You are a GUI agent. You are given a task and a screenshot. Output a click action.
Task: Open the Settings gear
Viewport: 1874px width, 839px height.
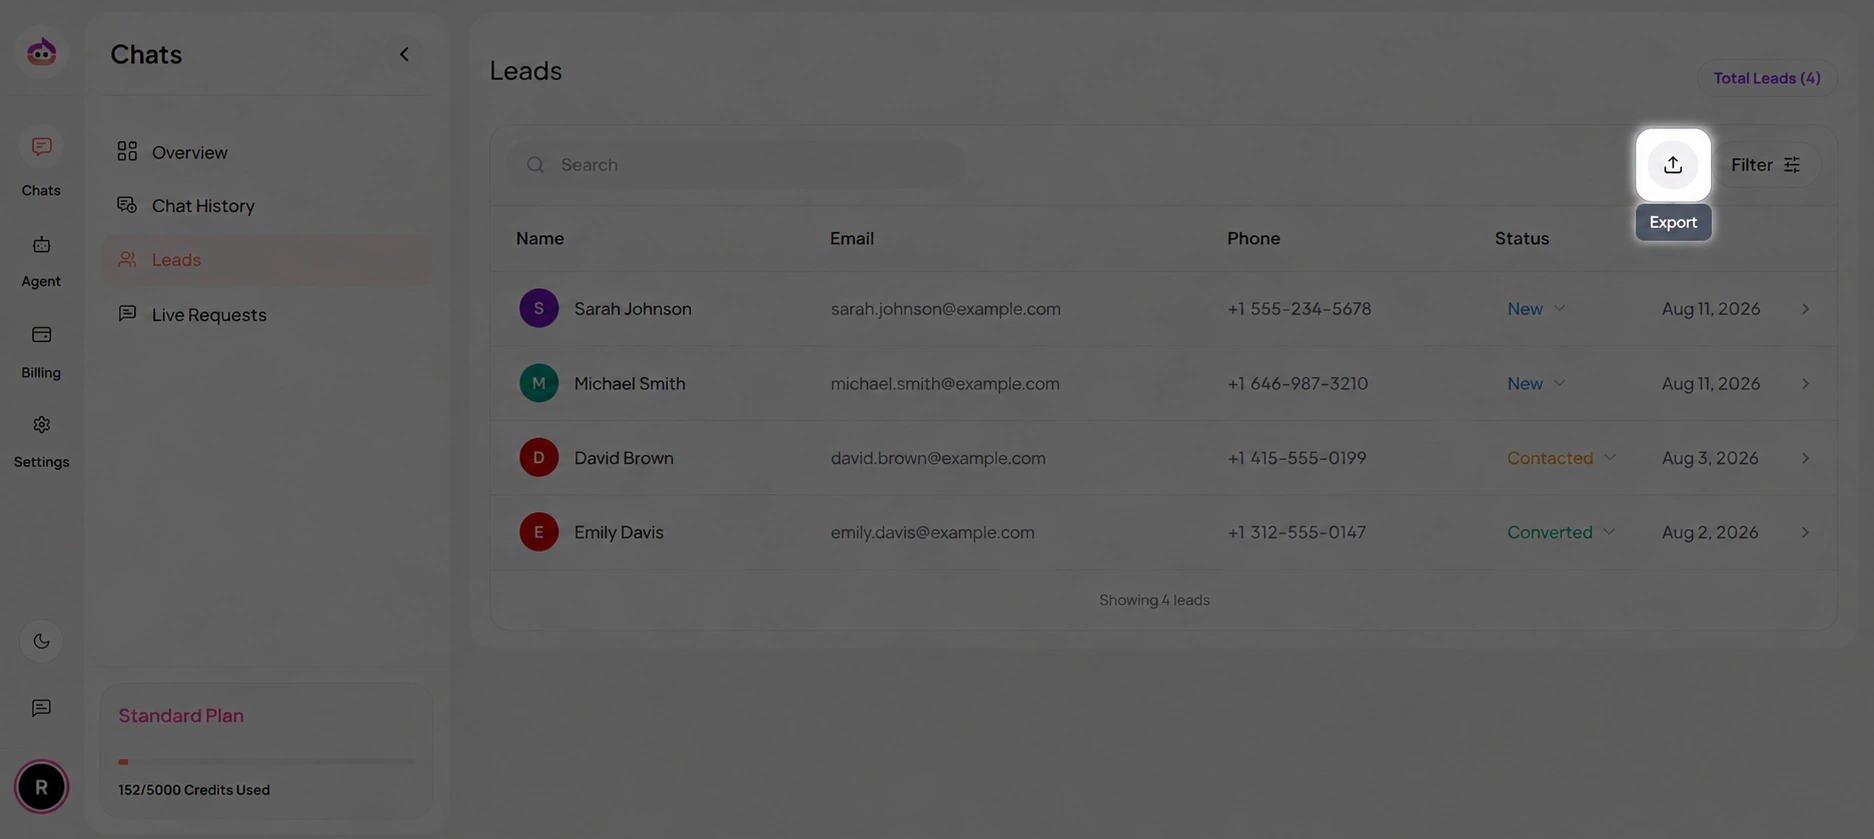point(41,441)
